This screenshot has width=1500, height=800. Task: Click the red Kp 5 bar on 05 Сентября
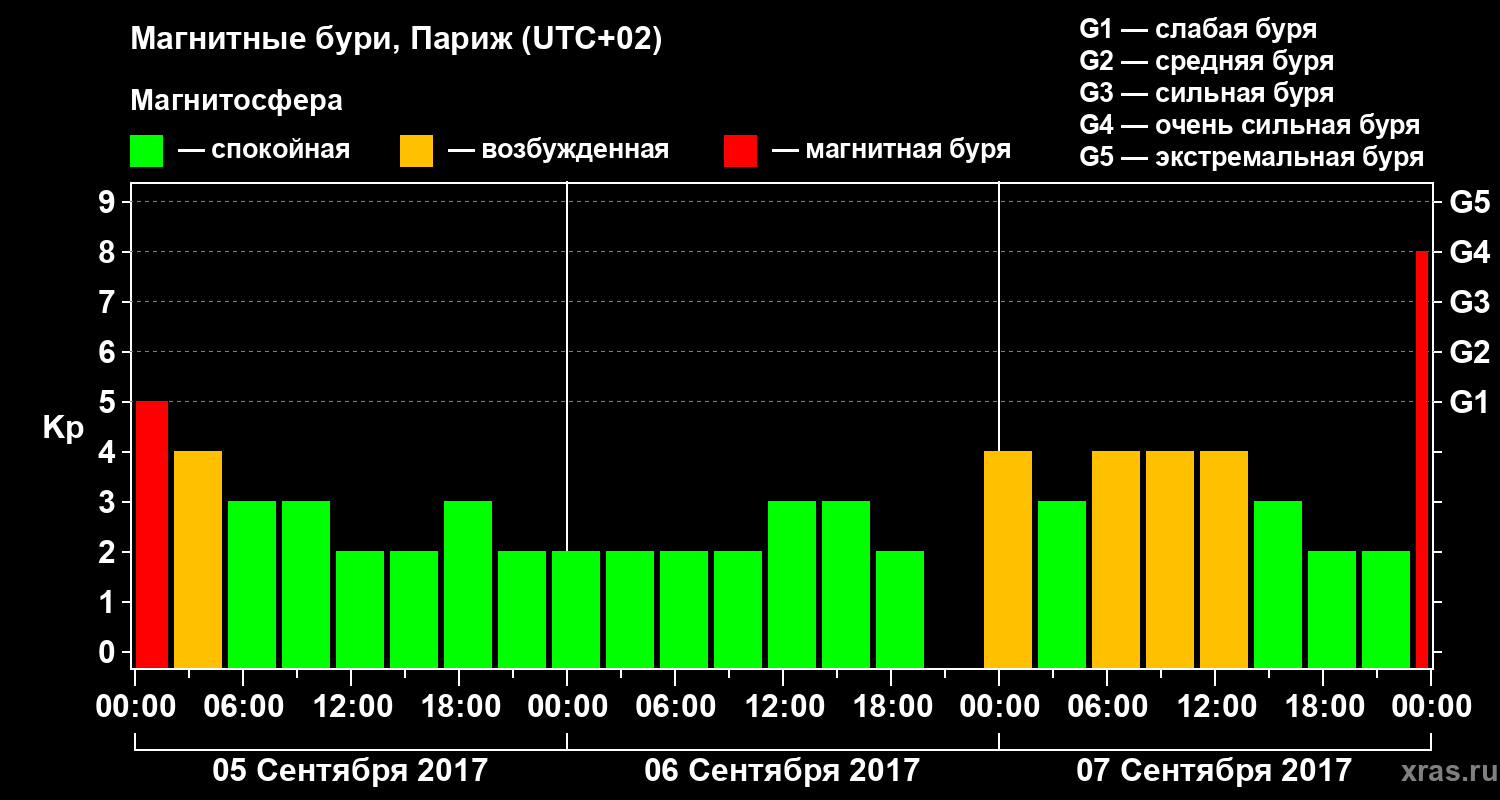pyautogui.click(x=152, y=535)
